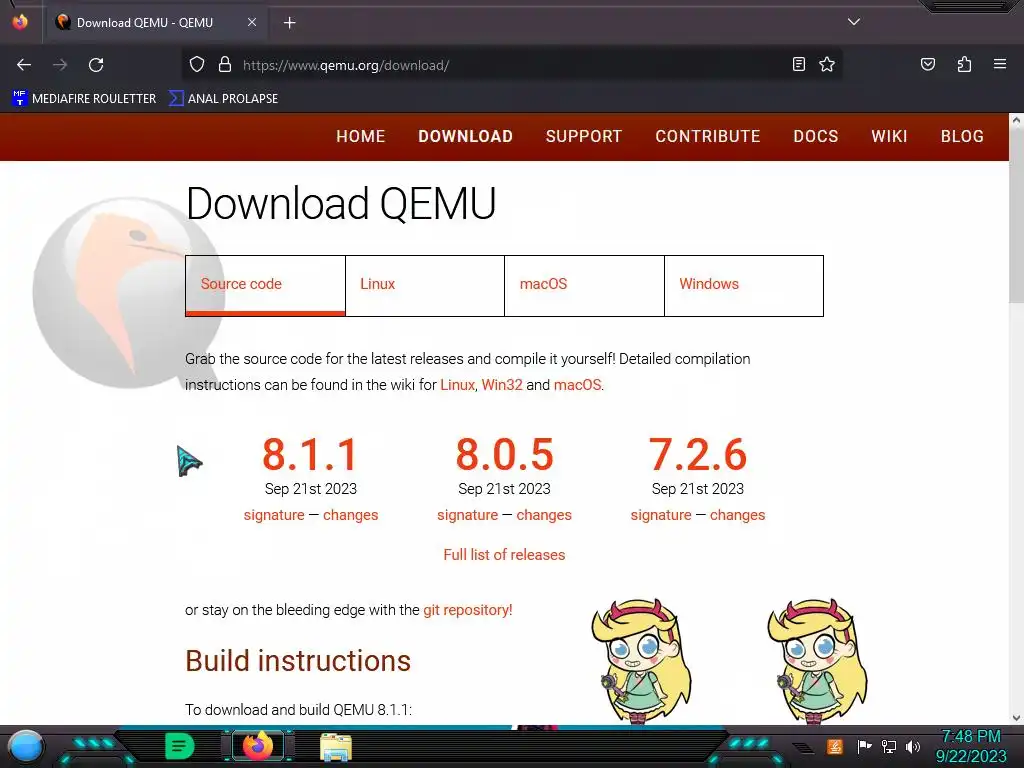The height and width of the screenshot is (768, 1024).
Task: Go back with the browser back arrow
Action: pyautogui.click(x=24, y=65)
